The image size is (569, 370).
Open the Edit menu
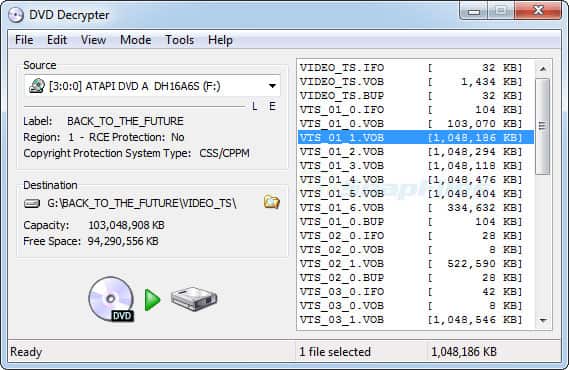point(57,40)
